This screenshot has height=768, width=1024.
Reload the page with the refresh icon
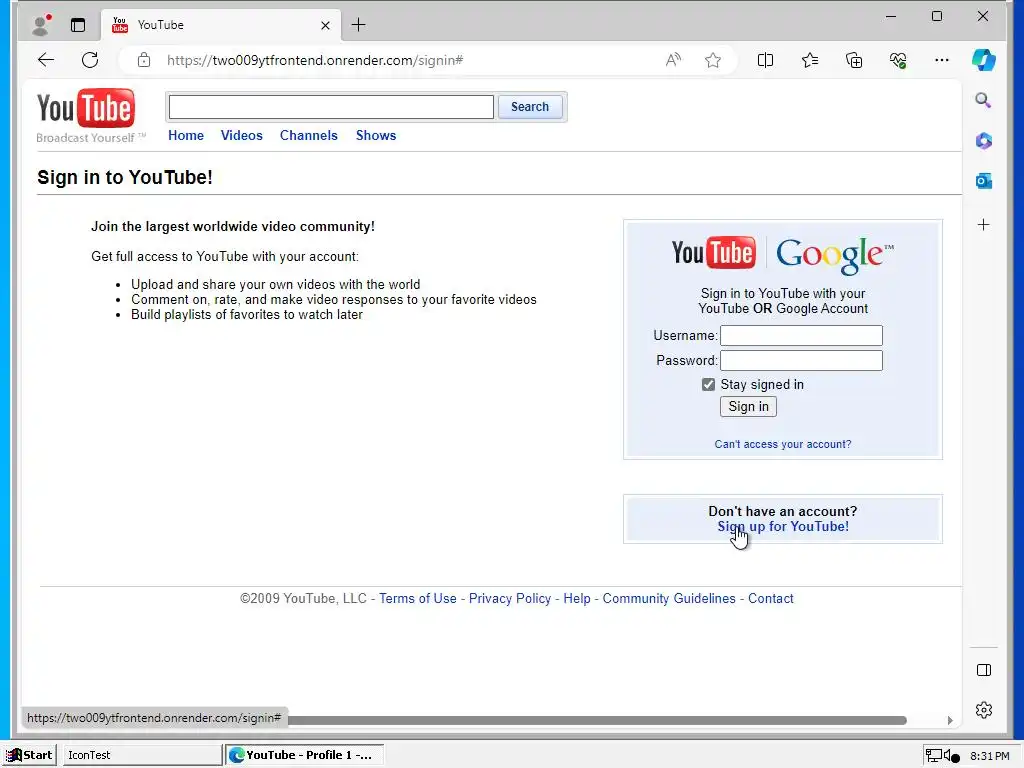point(90,60)
